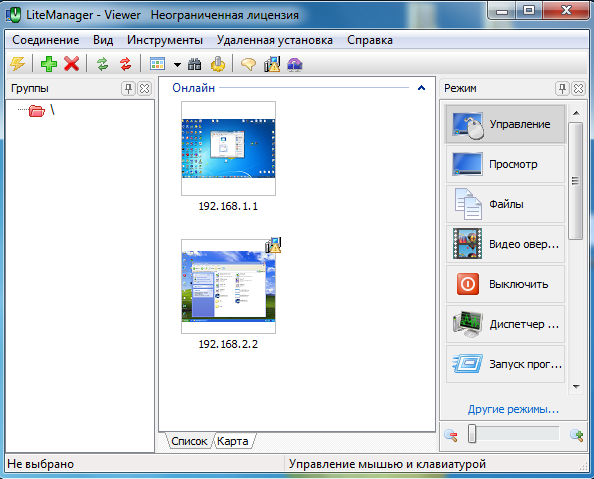This screenshot has height=479, width=594.
Task: Open the Удаленная установка menu
Action: (275, 40)
